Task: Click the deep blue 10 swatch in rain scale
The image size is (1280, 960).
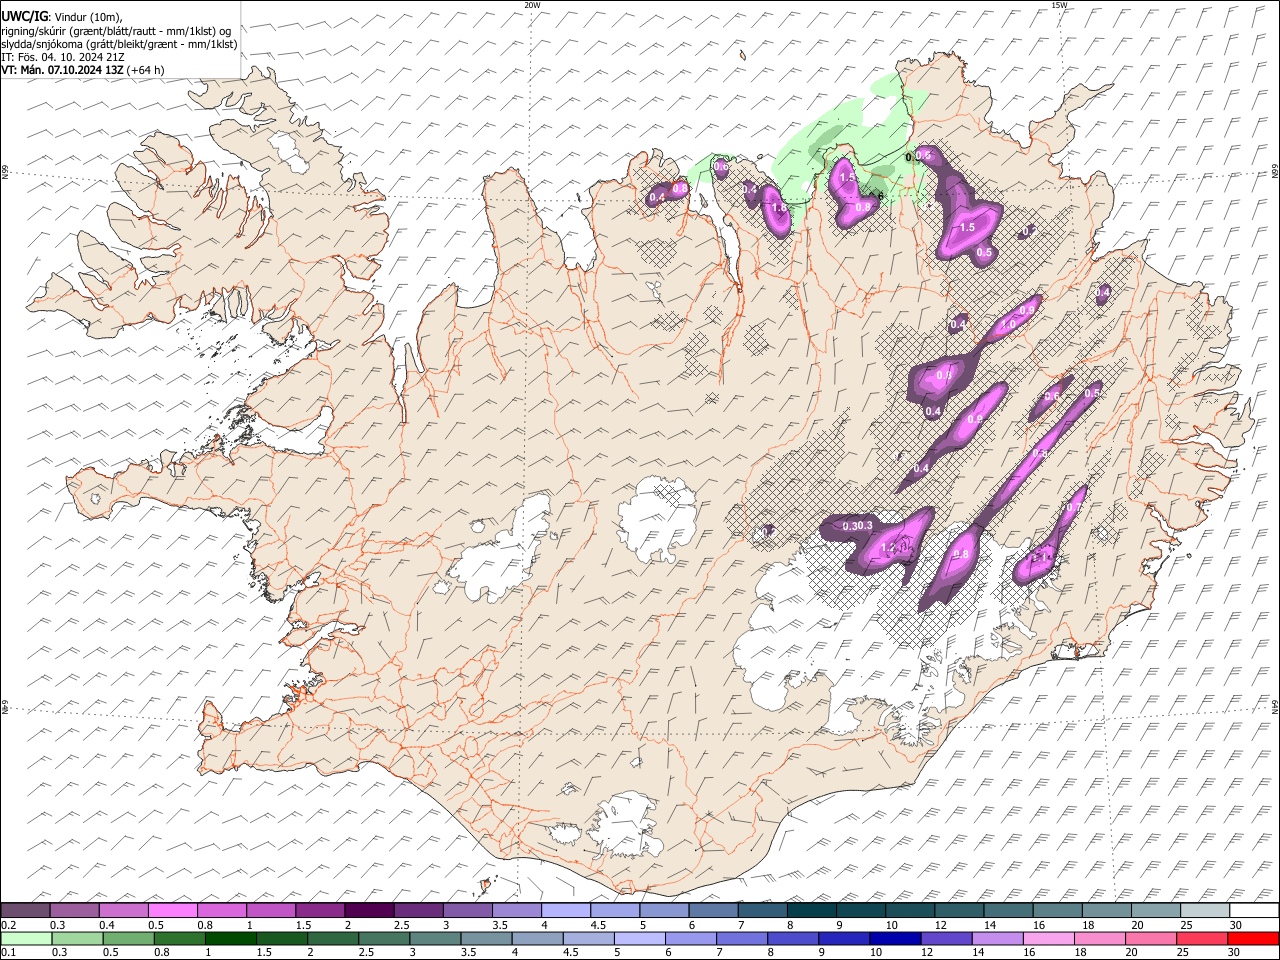Action: pos(896,938)
